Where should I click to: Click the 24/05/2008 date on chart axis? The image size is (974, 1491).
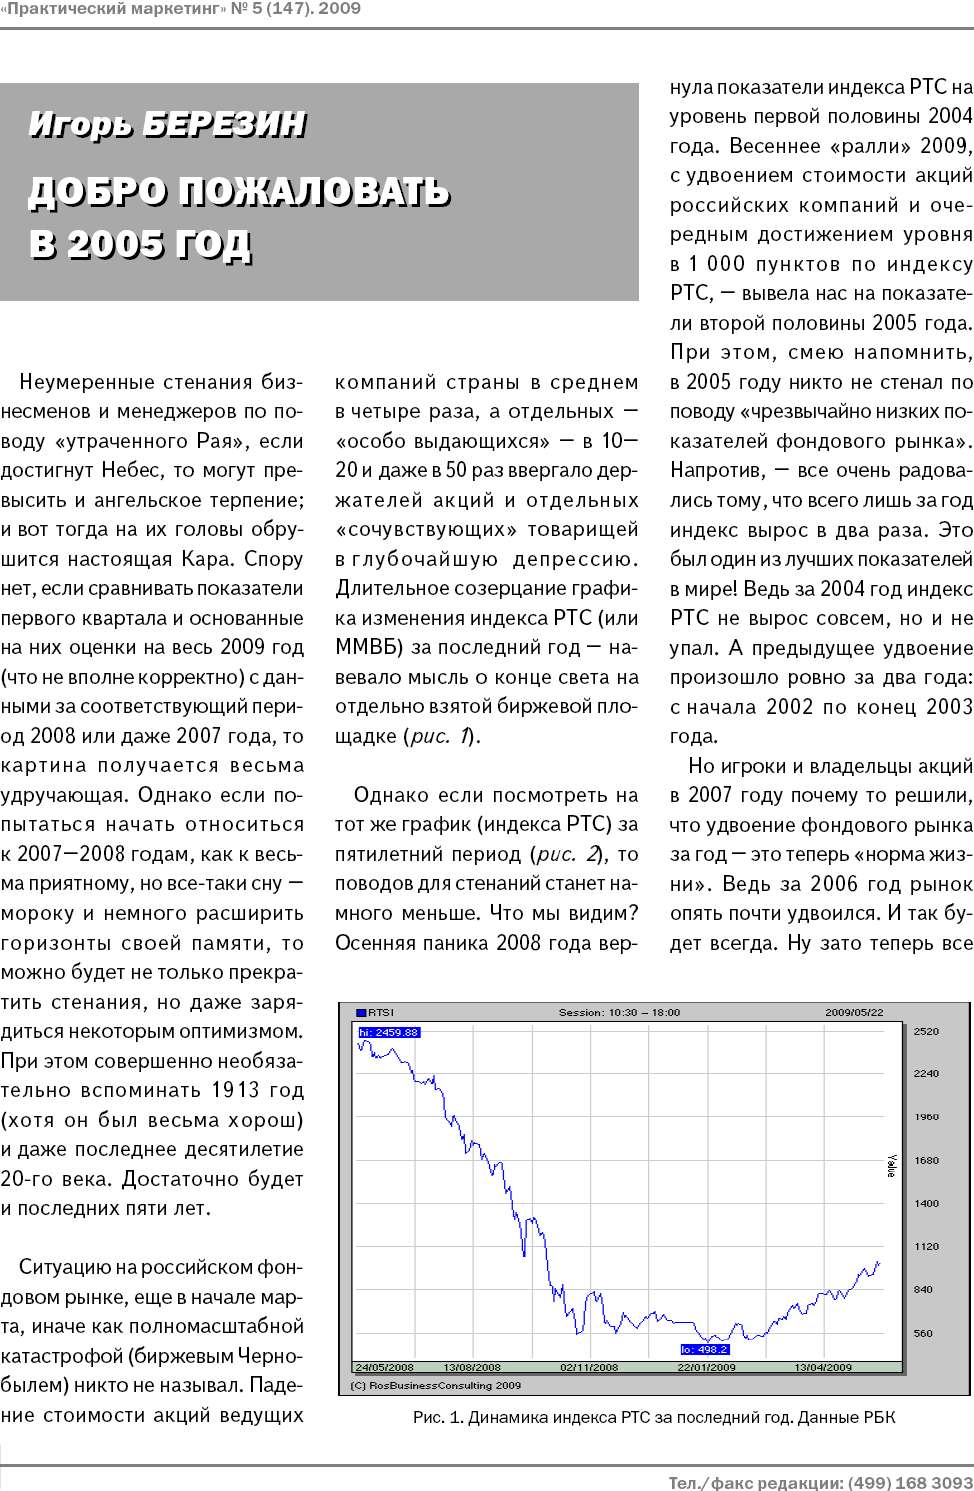[383, 1367]
